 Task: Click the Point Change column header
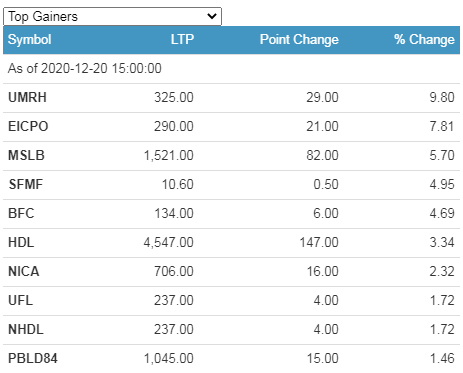click(x=299, y=39)
